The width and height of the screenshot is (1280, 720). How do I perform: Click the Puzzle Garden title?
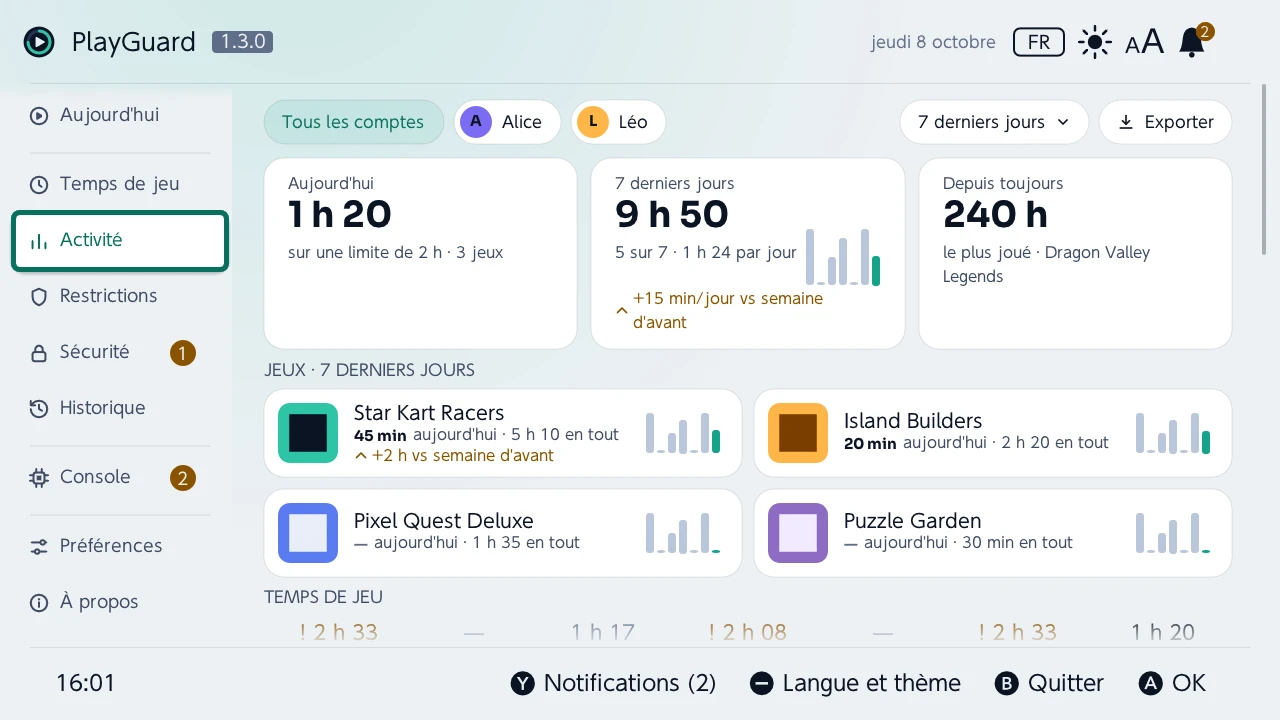click(x=913, y=521)
